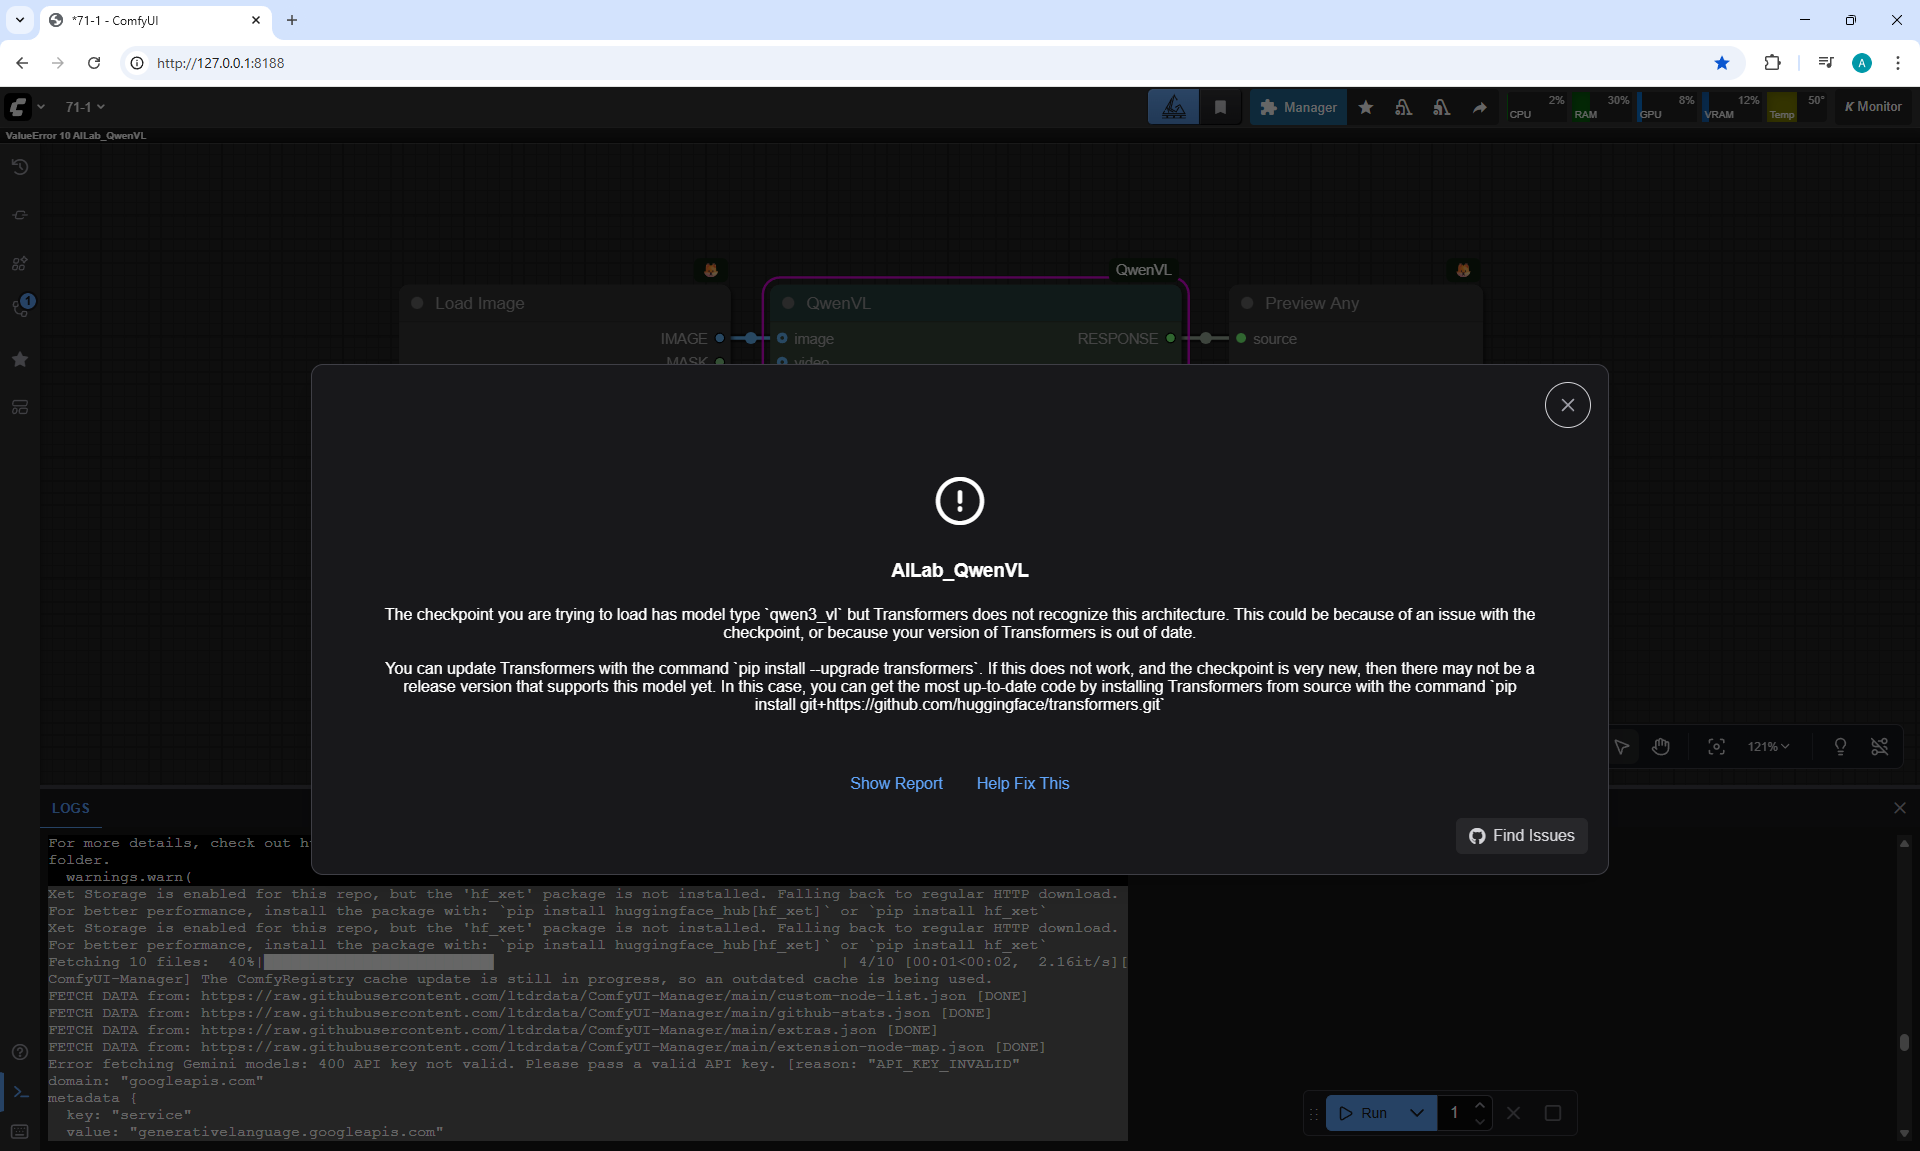Toggle the hand pan mode tool
The height and width of the screenshot is (1151, 1920).
[1661, 747]
